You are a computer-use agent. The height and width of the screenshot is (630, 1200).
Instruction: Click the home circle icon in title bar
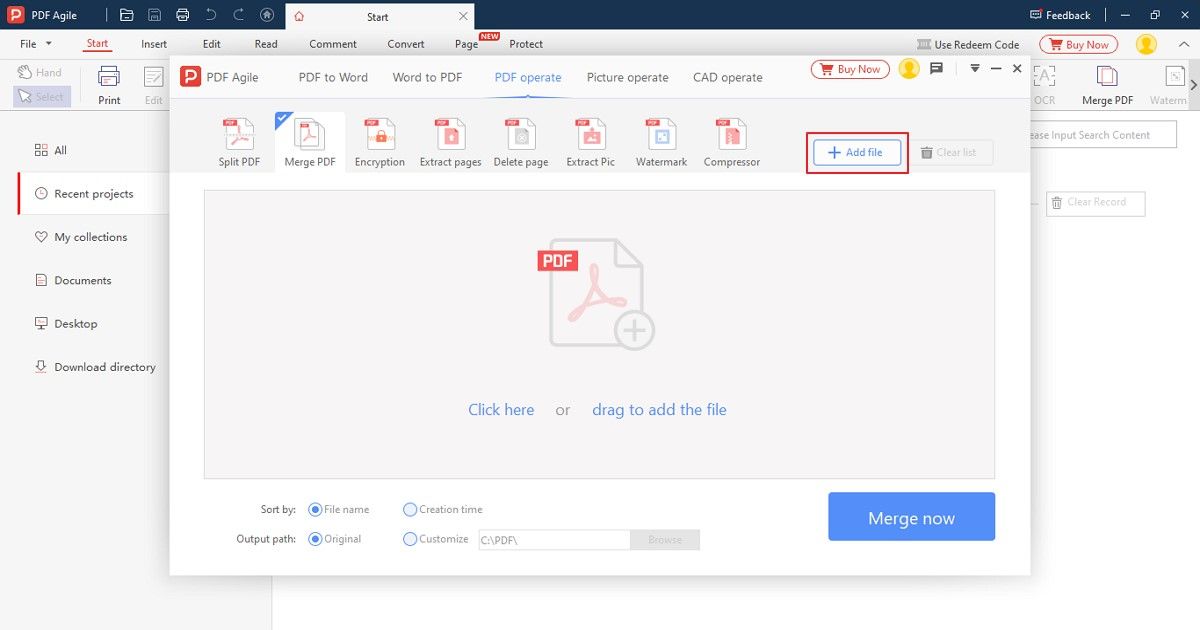(267, 15)
